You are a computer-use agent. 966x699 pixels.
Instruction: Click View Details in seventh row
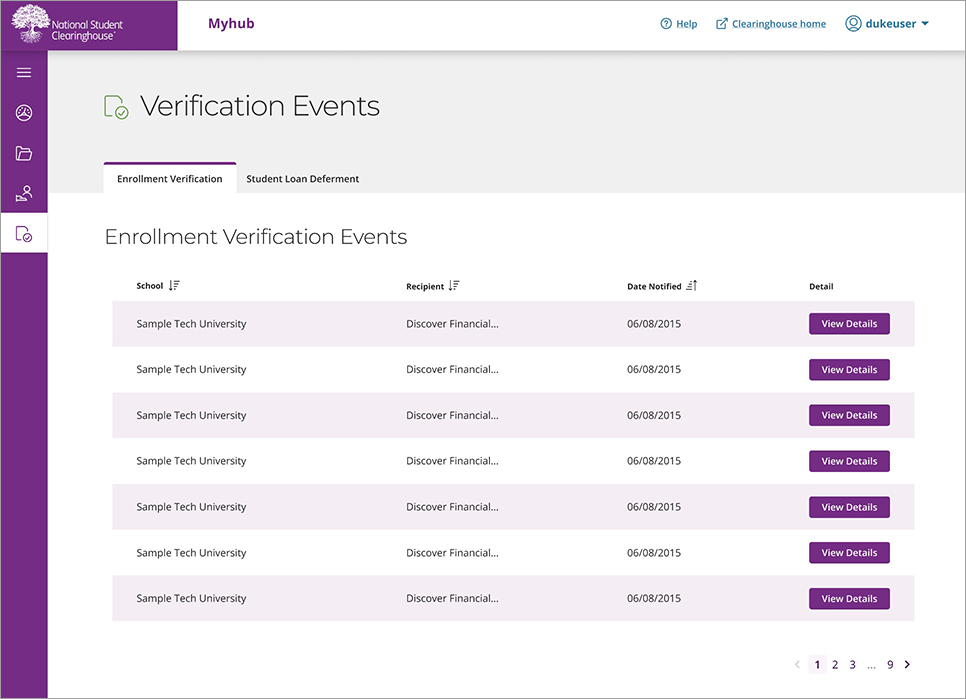[x=849, y=599]
